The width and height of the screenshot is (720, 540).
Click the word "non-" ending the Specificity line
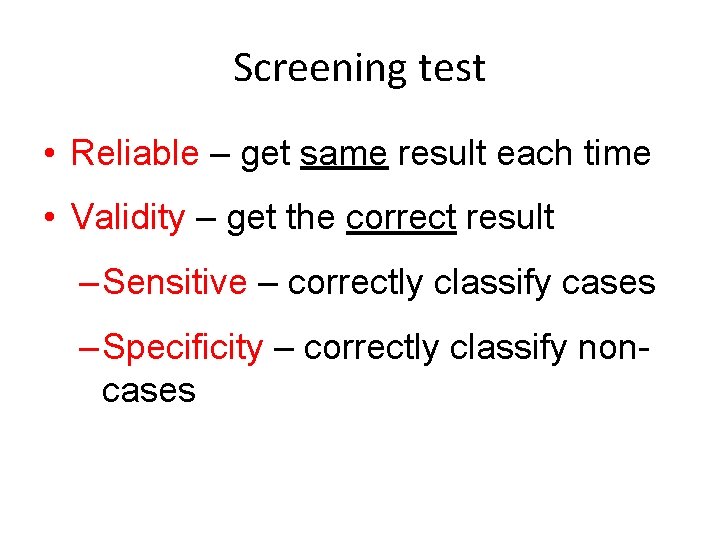(609, 348)
